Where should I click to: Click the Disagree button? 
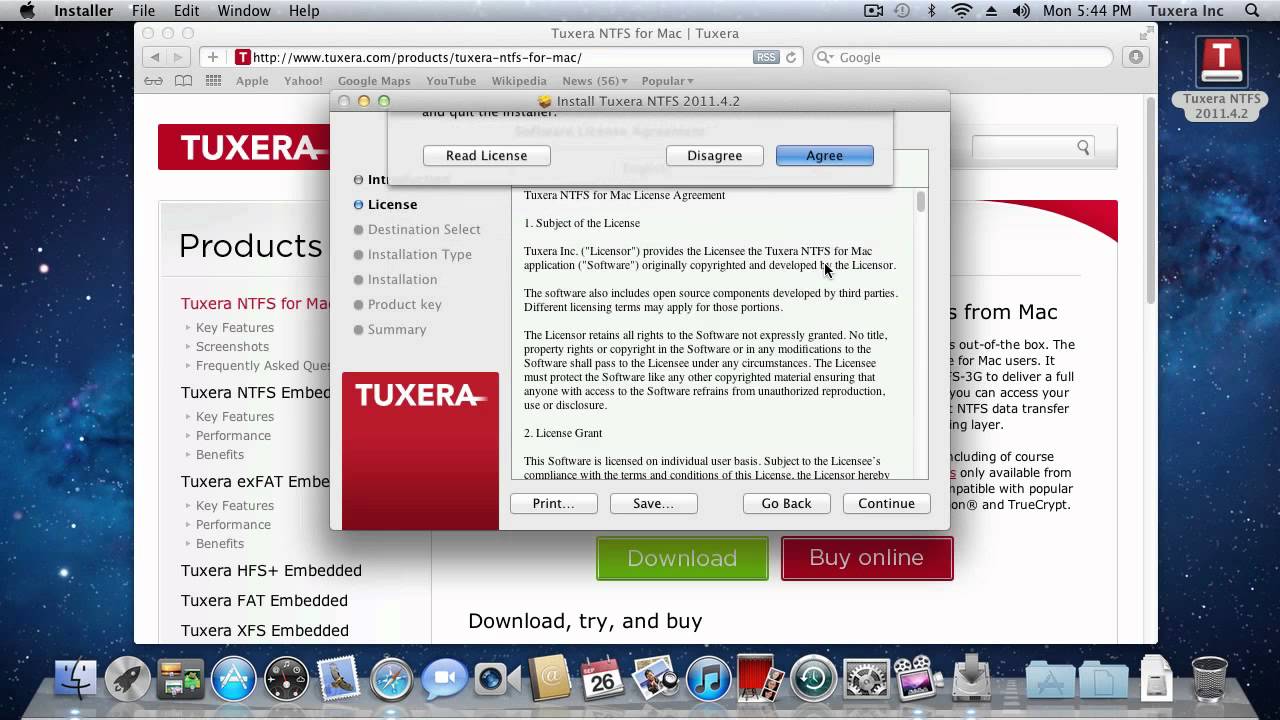click(715, 155)
